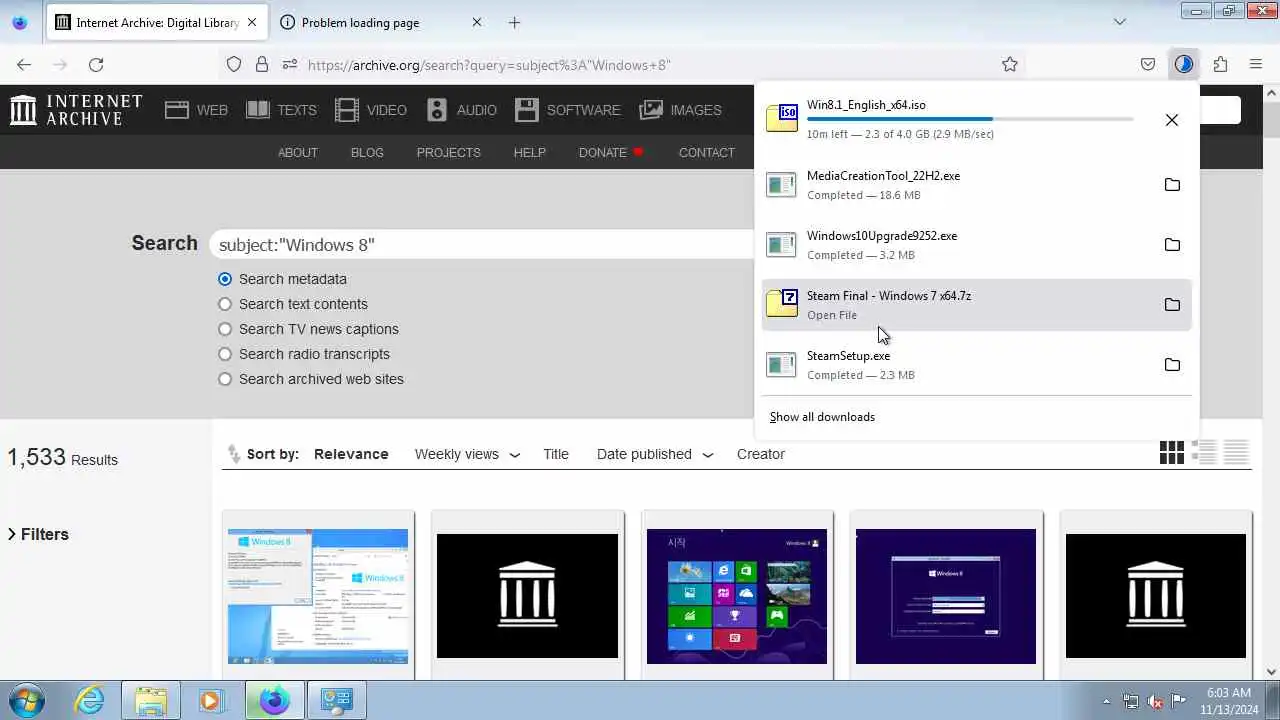
Task: Expand the Filters section
Action: coord(39,534)
